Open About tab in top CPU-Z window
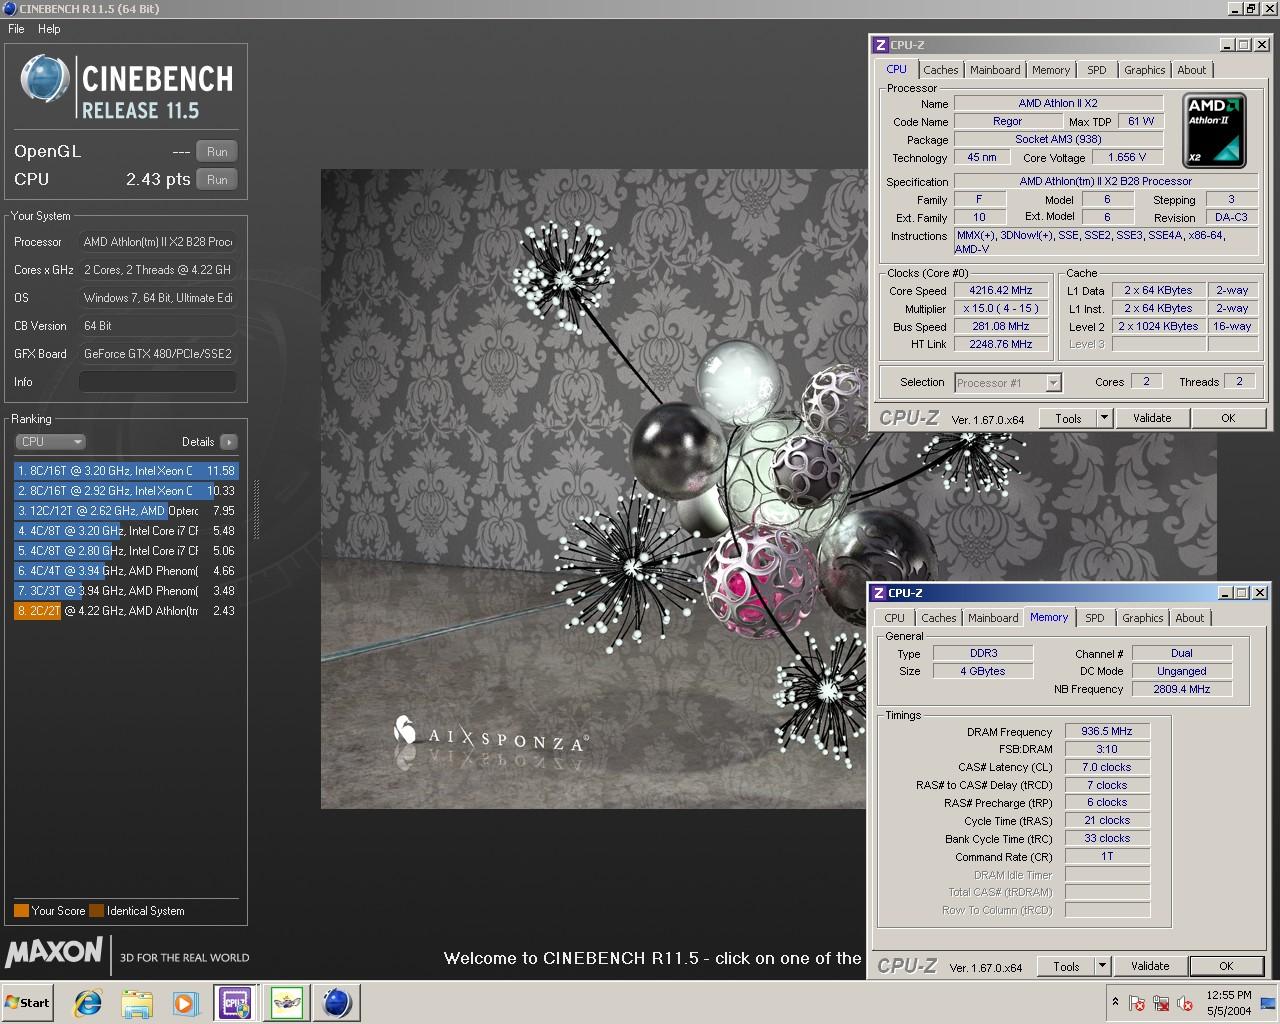Viewport: 1280px width, 1024px height. [1191, 70]
